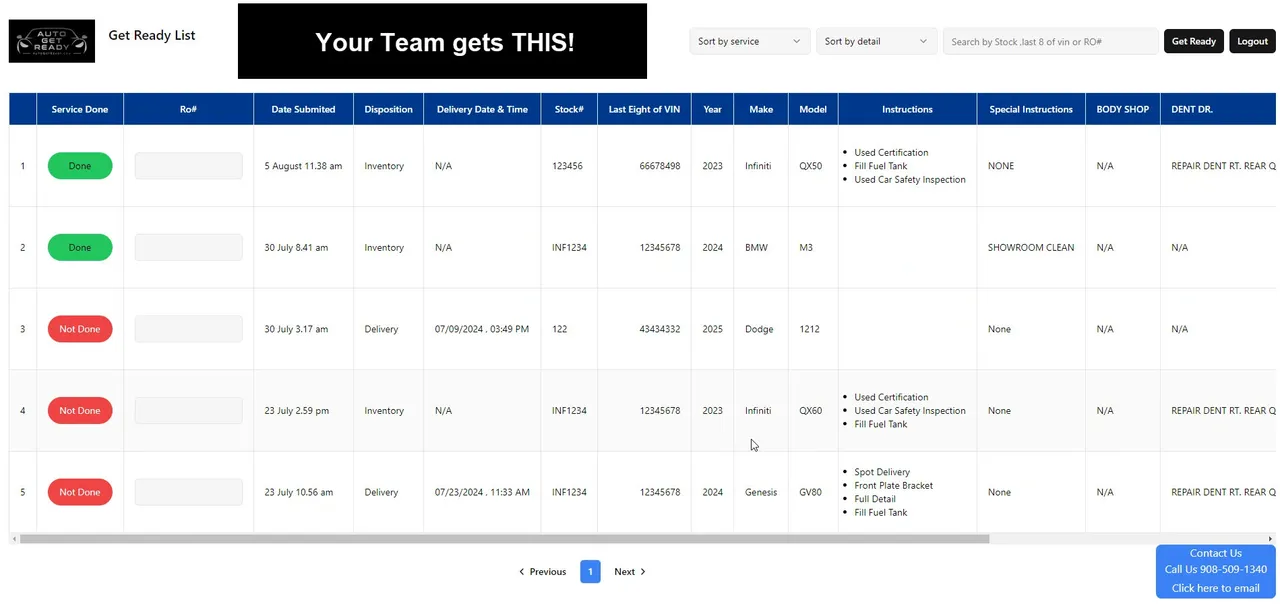Image resolution: width=1280 pixels, height=610 pixels.
Task: Click the Your Team gets THIS banner
Action: 442,41
